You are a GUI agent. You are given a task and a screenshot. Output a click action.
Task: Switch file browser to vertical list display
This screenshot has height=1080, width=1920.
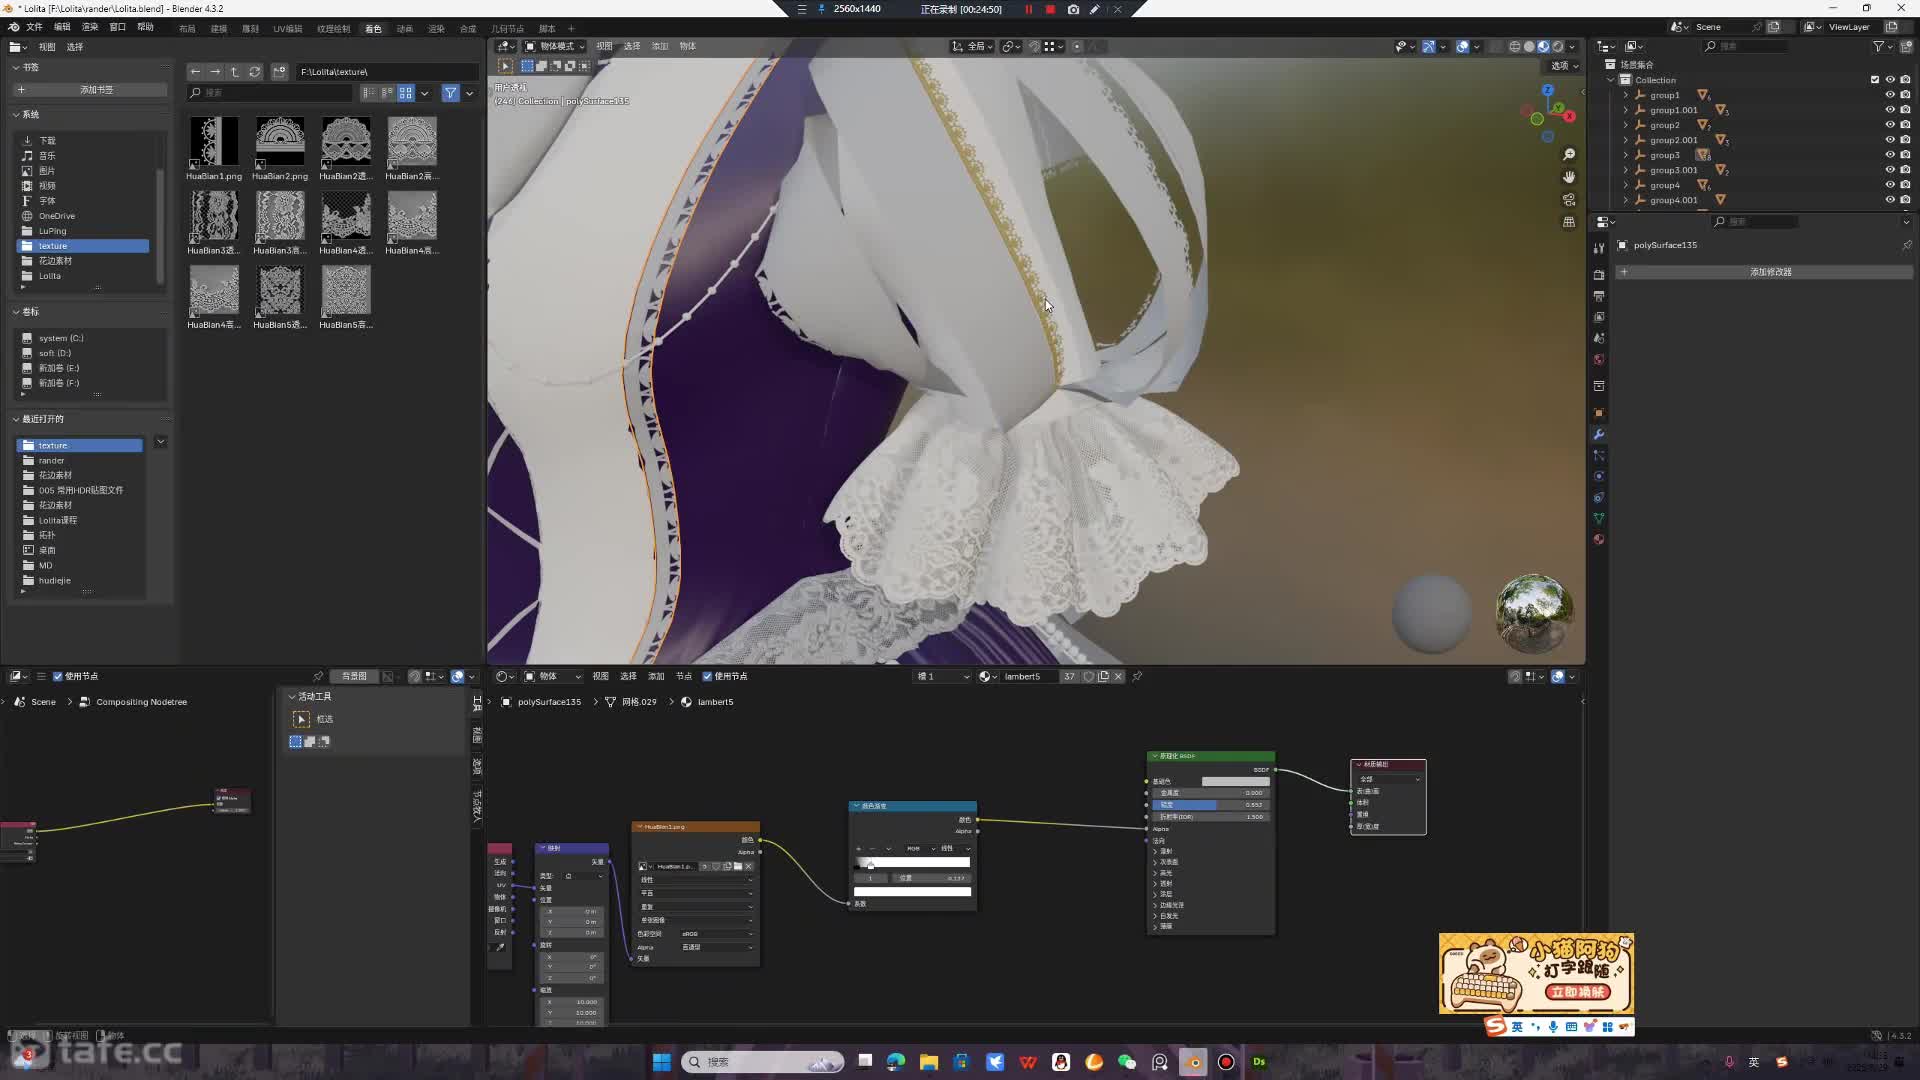click(x=370, y=93)
